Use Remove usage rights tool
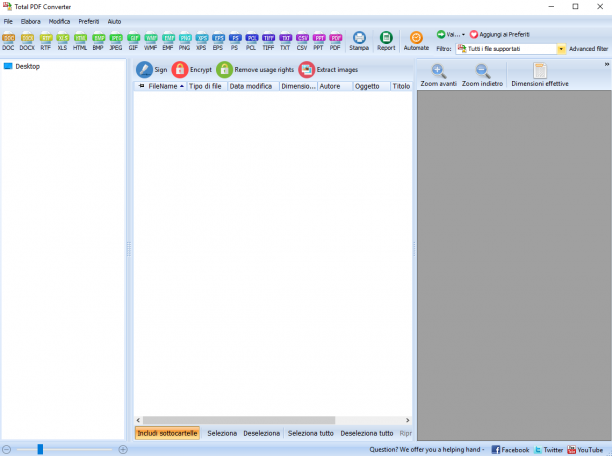The image size is (612, 456). (x=255, y=69)
